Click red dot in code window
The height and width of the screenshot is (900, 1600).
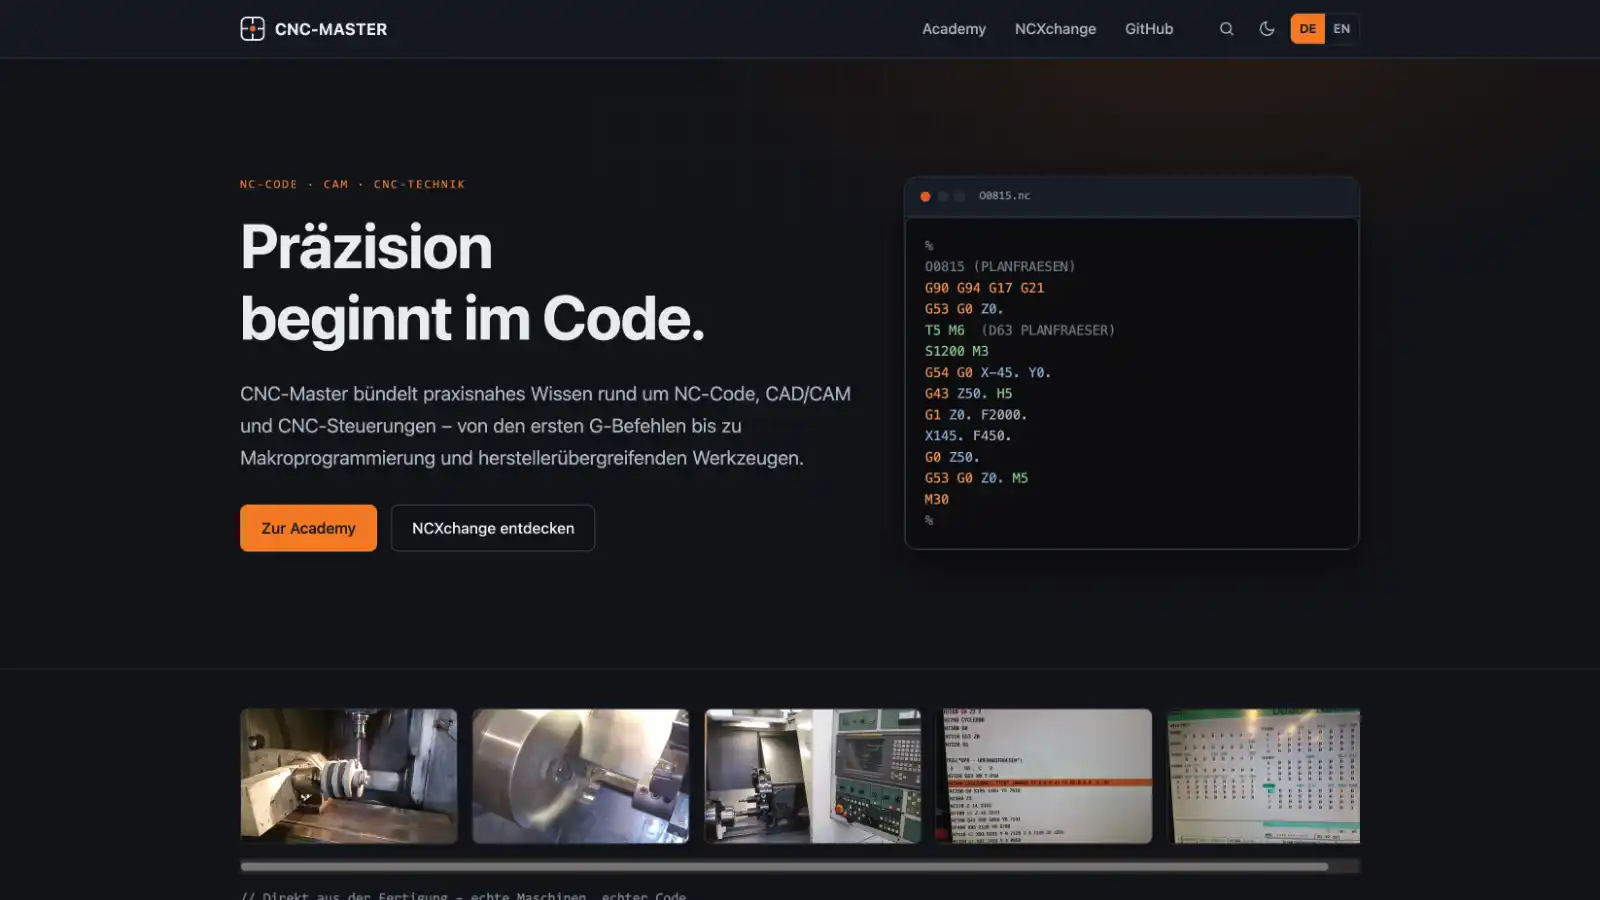coord(925,196)
